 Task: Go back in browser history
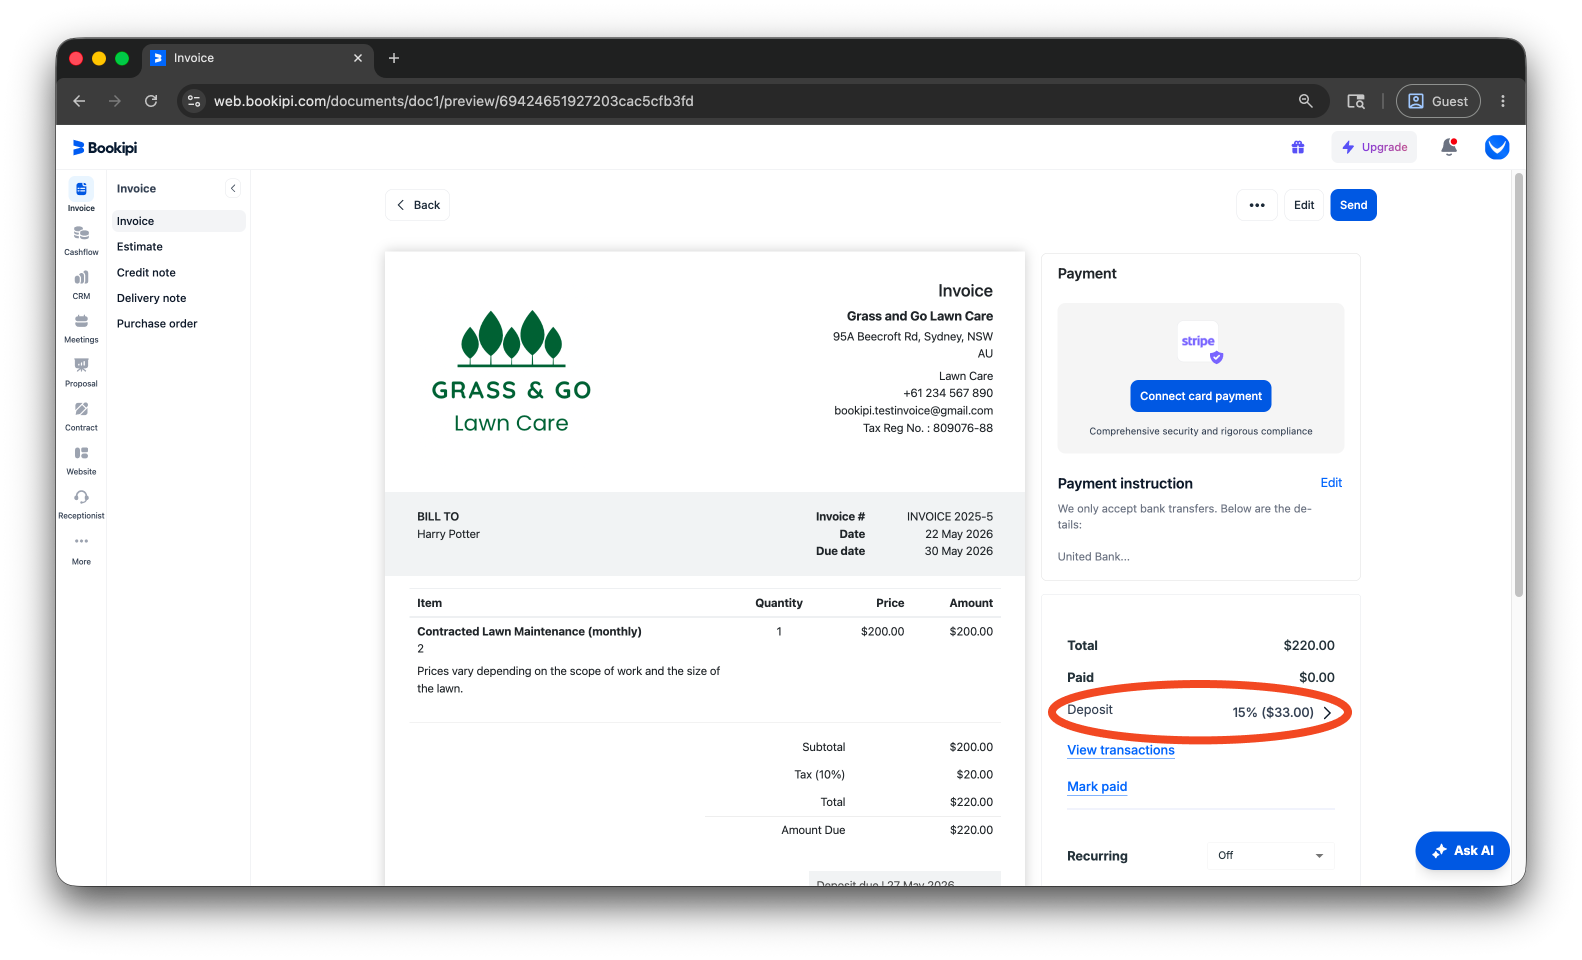[79, 101]
